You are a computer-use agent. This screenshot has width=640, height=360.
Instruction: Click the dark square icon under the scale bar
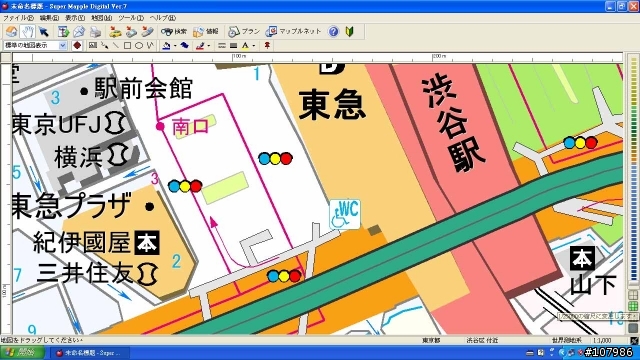pyautogui.click(x=633, y=327)
